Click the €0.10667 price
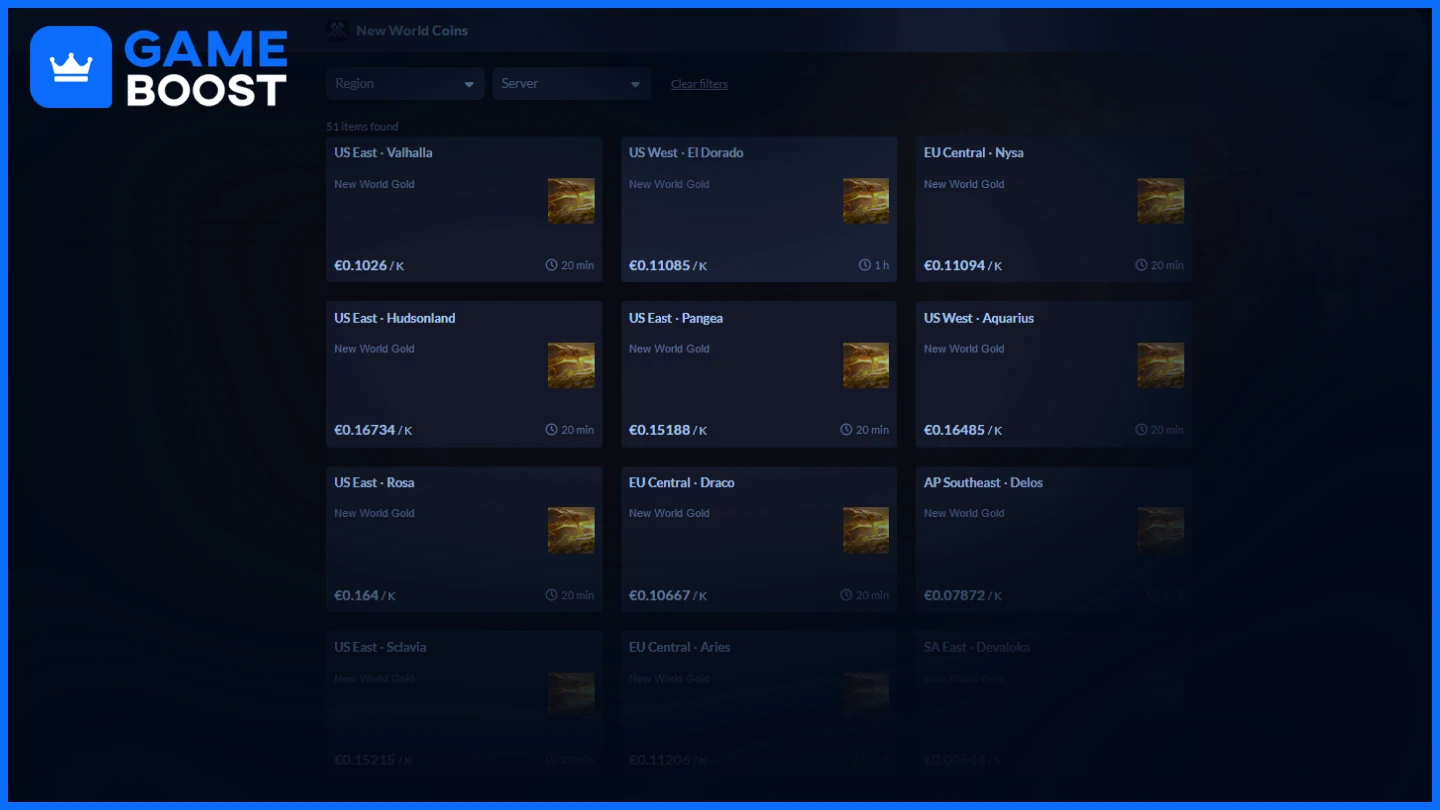 [x=660, y=595]
